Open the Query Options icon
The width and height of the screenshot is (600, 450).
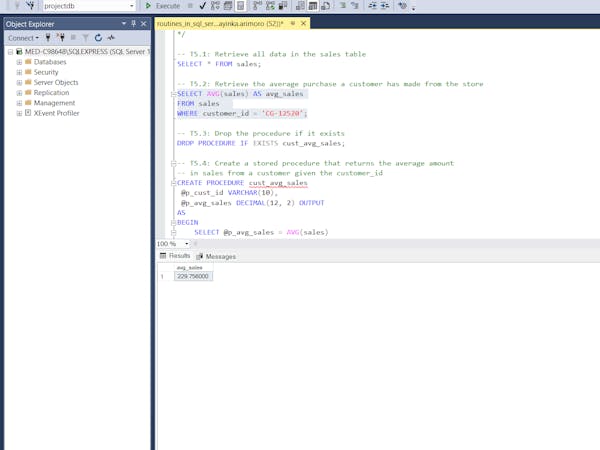(x=228, y=6)
